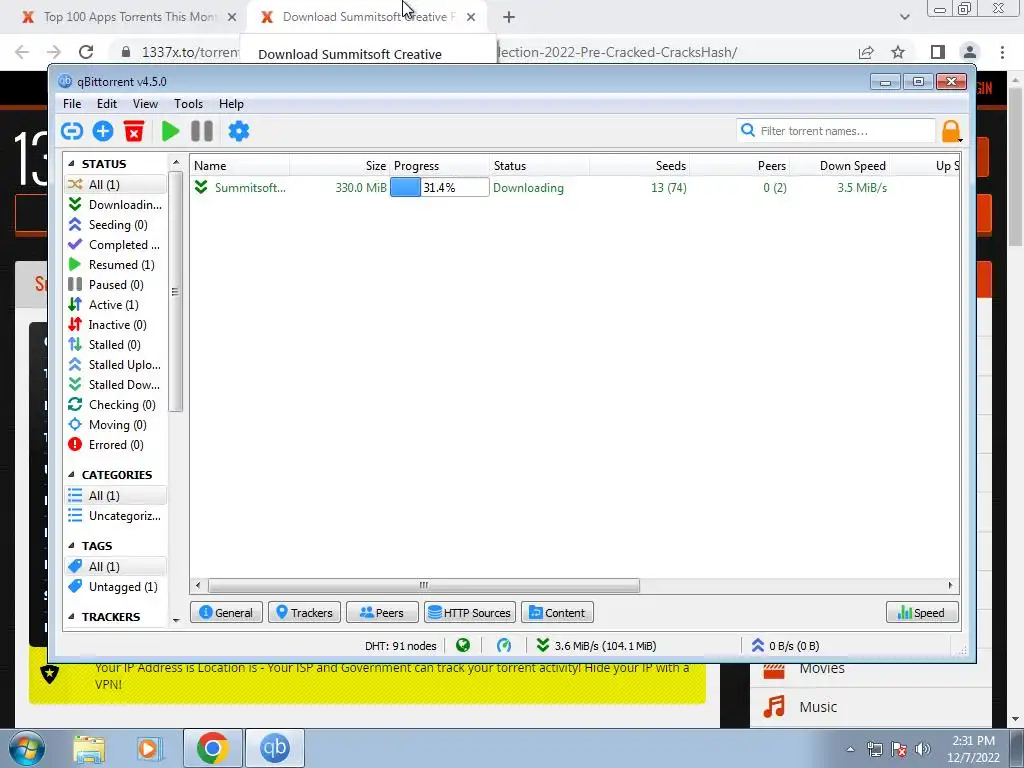Select the Errored (0) filter
Screen dimensions: 1024x768
point(116,445)
